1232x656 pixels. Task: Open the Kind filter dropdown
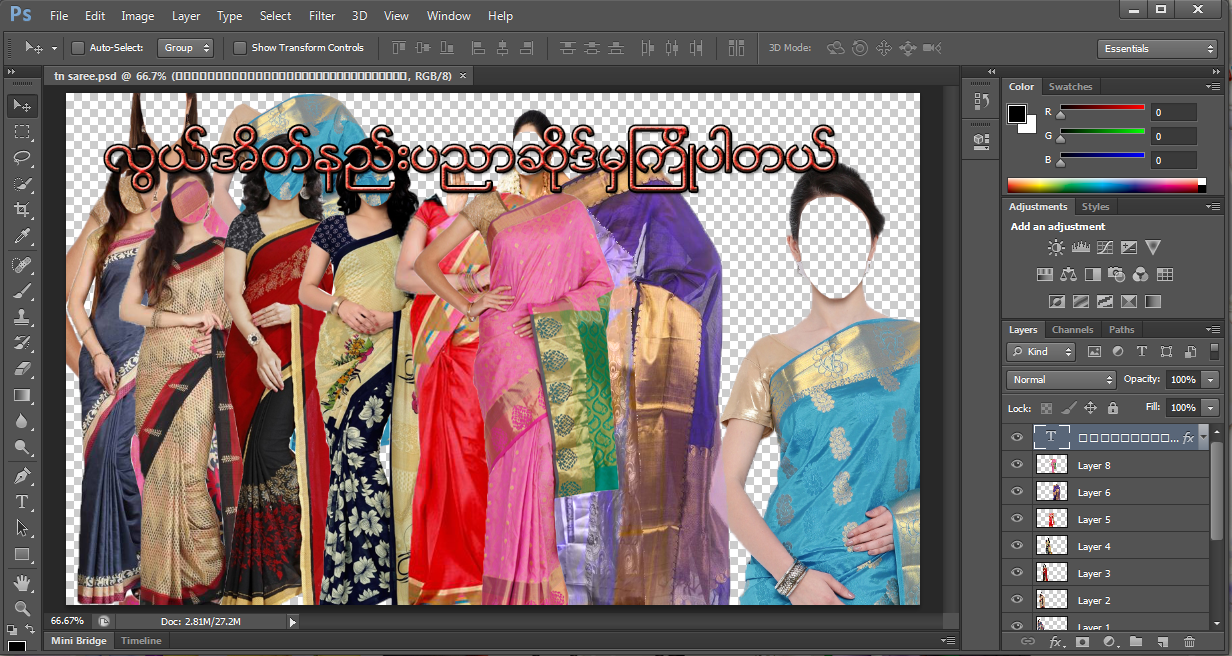[1040, 351]
